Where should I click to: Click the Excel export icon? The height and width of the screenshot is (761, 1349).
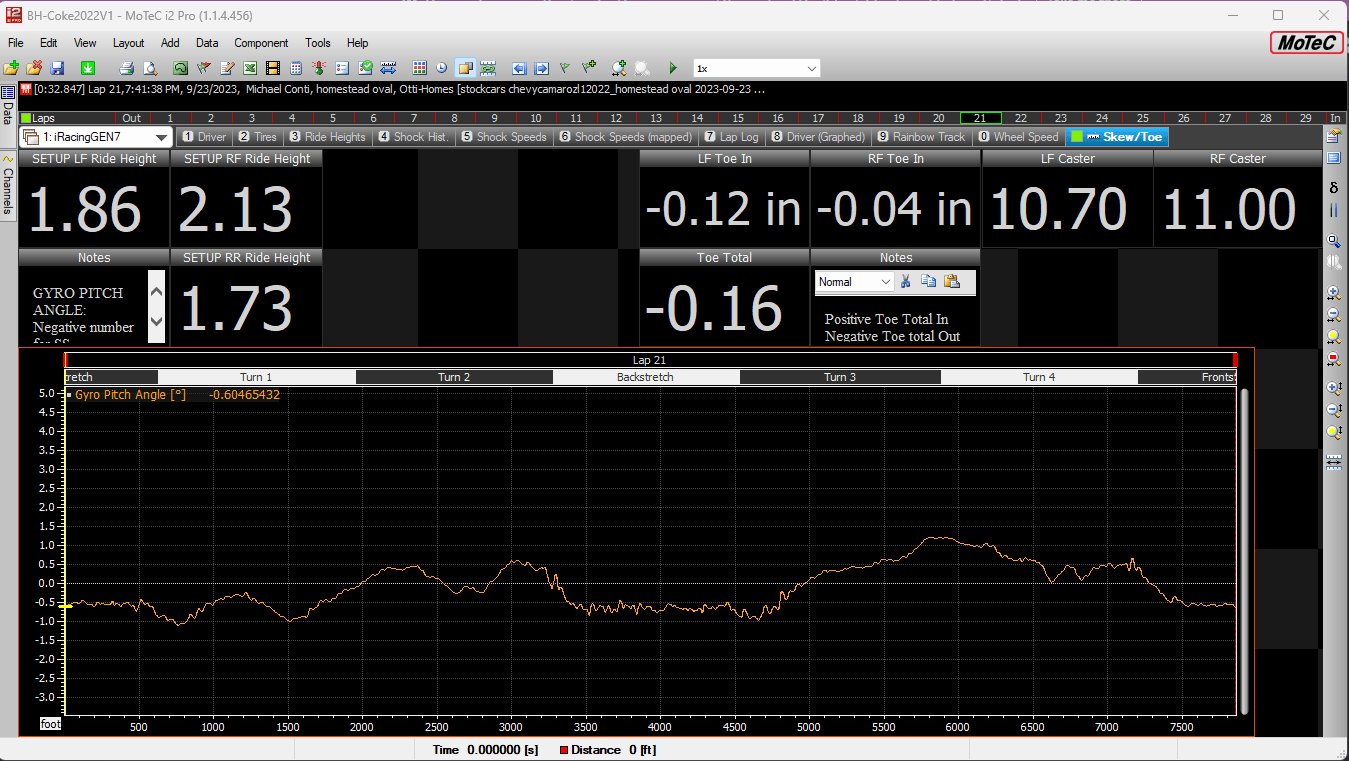coord(249,68)
